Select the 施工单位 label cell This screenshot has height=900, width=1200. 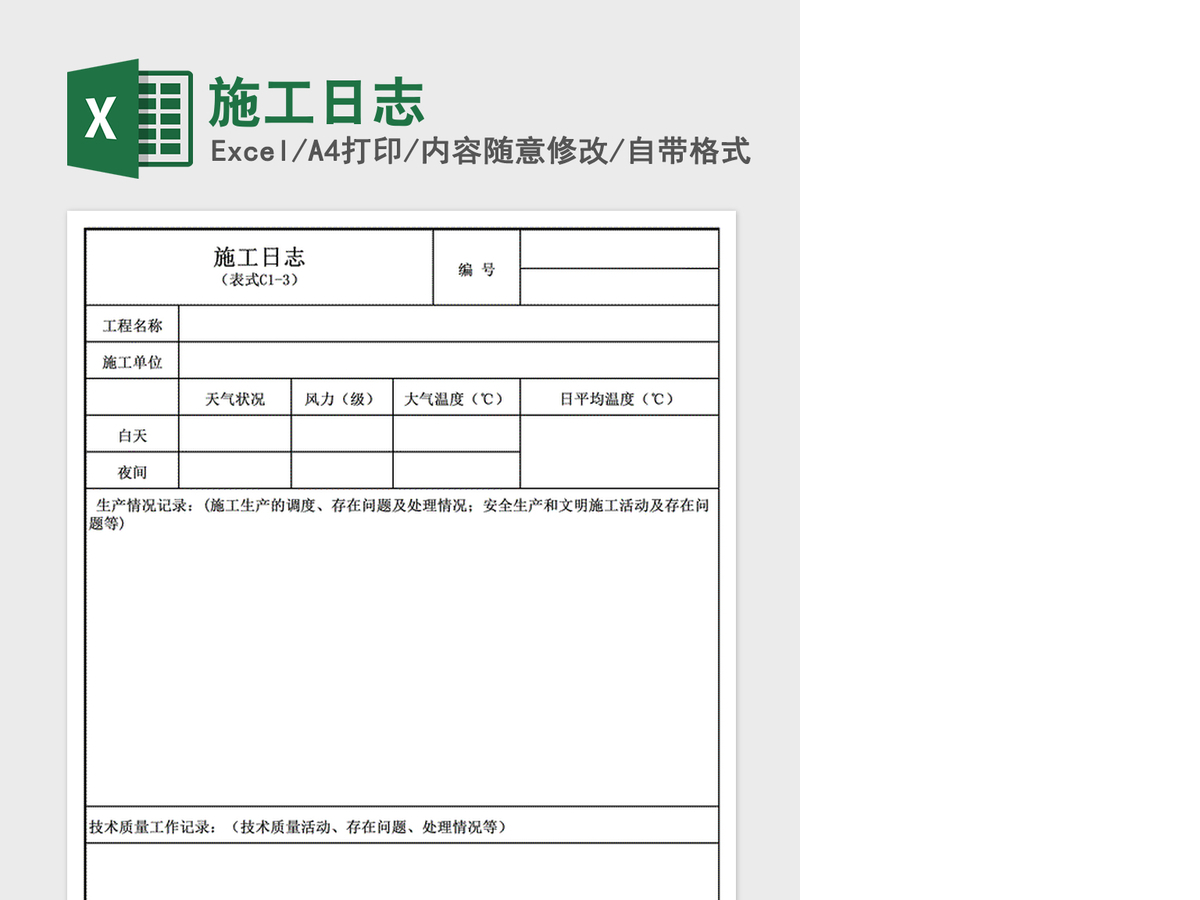(132, 361)
